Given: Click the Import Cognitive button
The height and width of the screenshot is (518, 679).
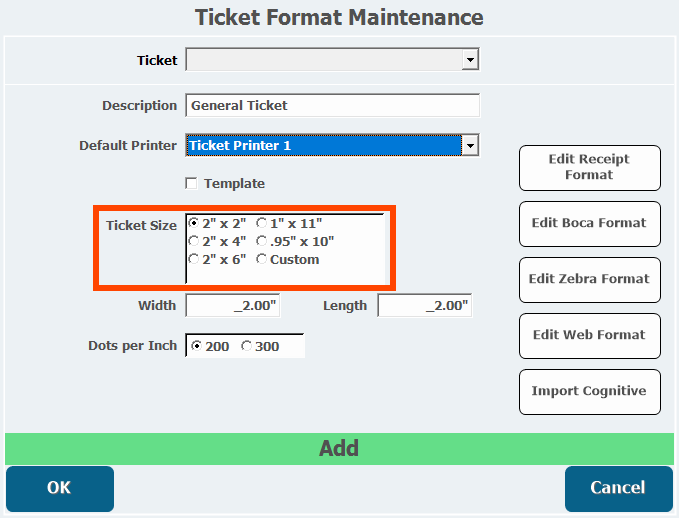Looking at the screenshot, I should point(589,391).
